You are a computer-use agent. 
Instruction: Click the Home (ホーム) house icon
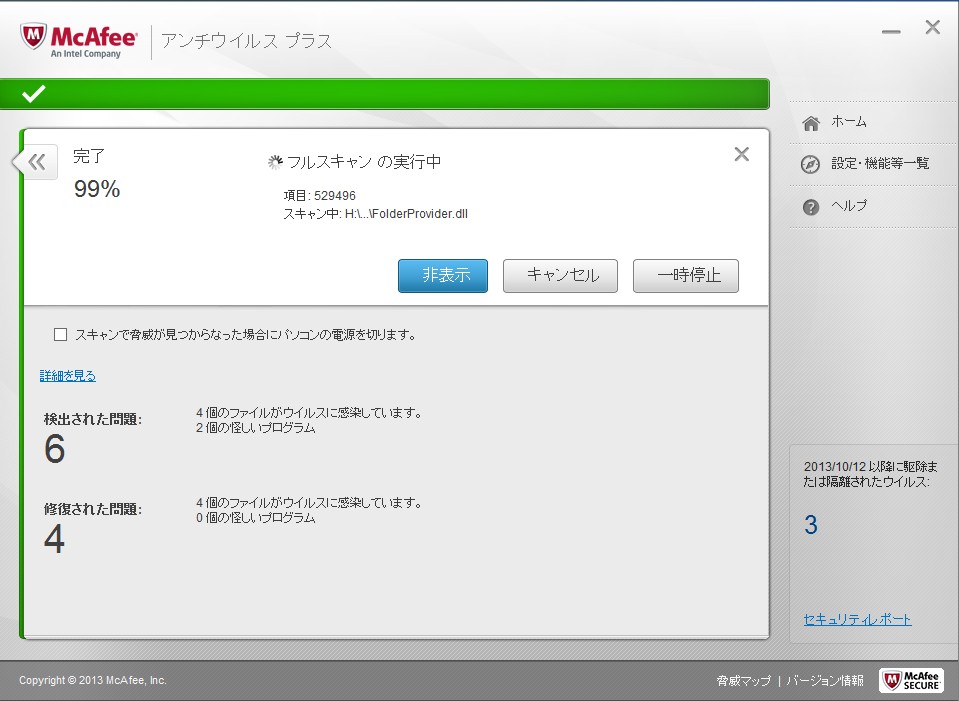coord(811,123)
